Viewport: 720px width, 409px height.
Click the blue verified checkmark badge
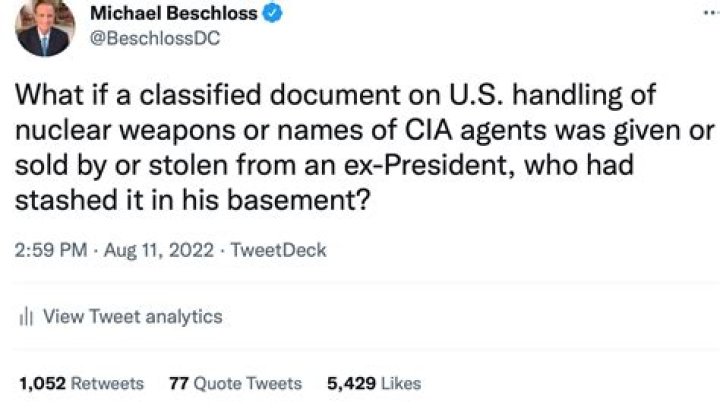pyautogui.click(x=272, y=13)
